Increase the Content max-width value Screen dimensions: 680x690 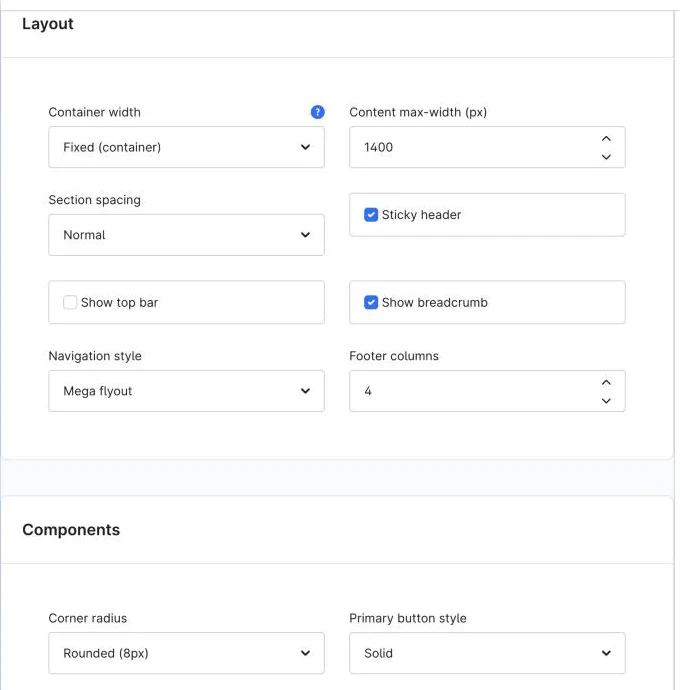[x=606, y=139]
